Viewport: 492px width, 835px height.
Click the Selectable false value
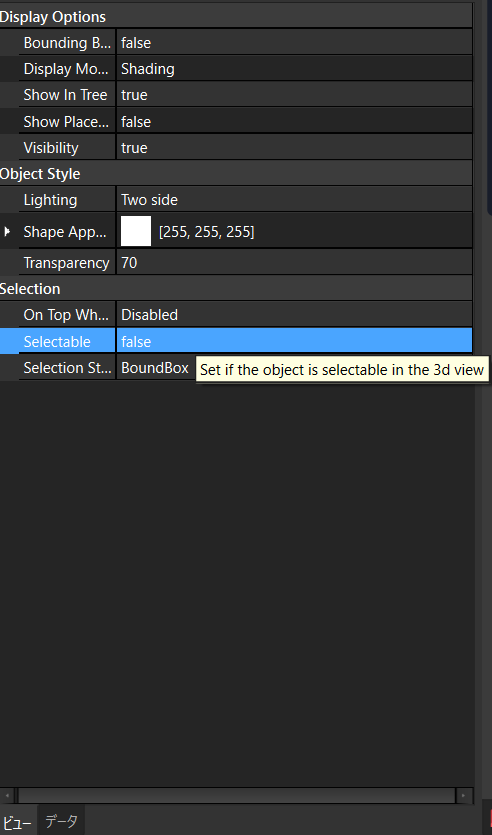pos(294,341)
